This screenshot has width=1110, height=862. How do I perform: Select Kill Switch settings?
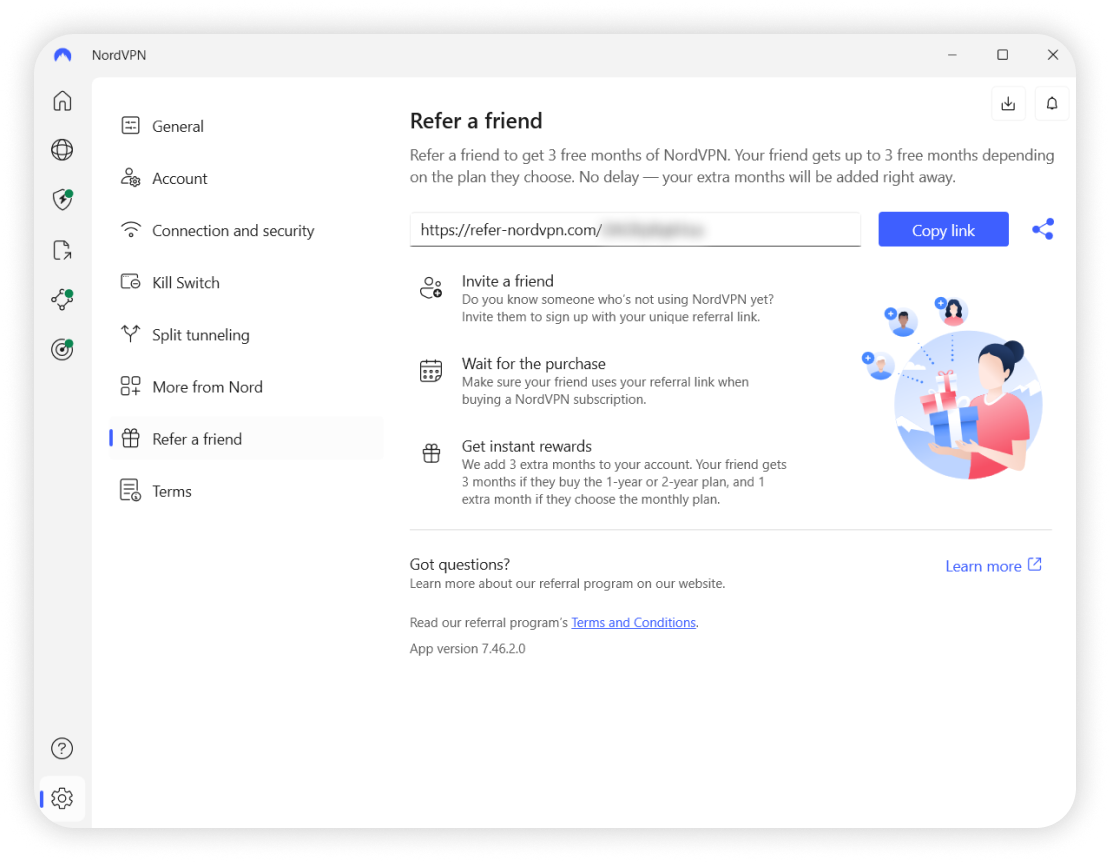pyautogui.click(x=185, y=282)
